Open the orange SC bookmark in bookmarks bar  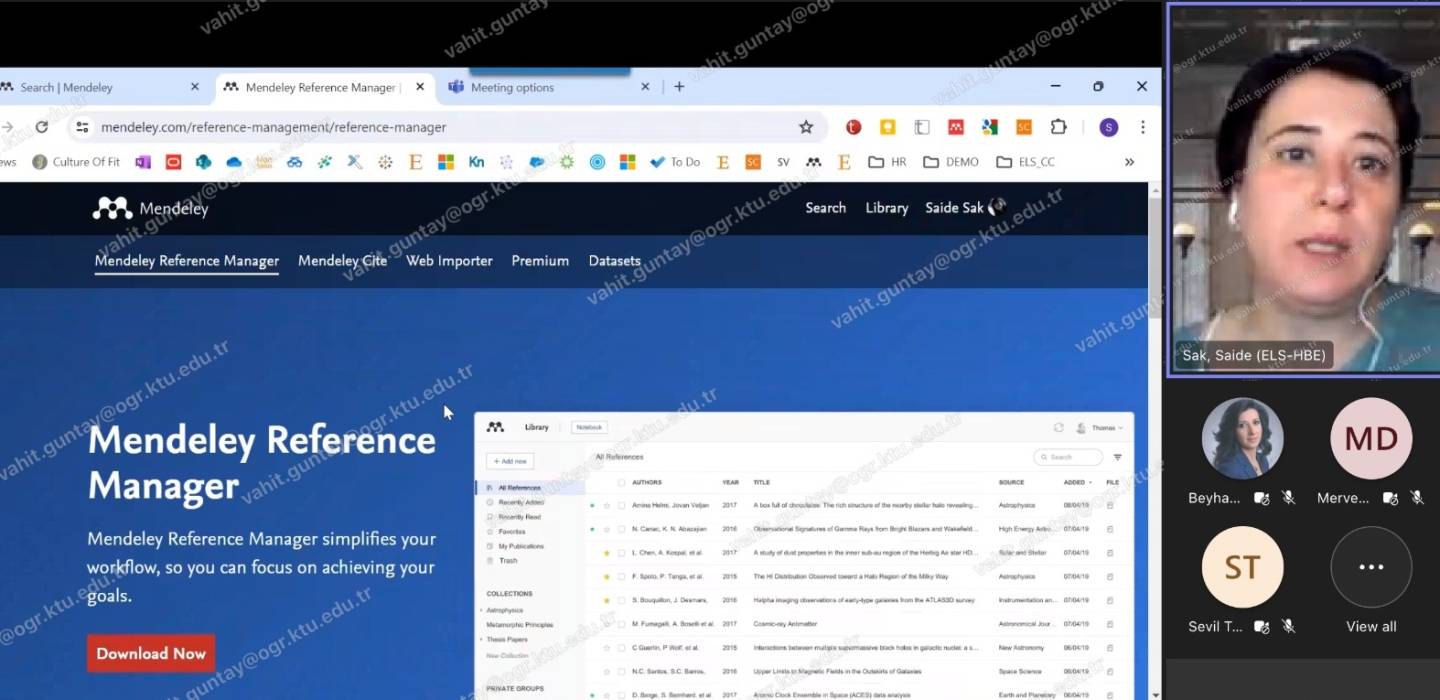click(753, 162)
